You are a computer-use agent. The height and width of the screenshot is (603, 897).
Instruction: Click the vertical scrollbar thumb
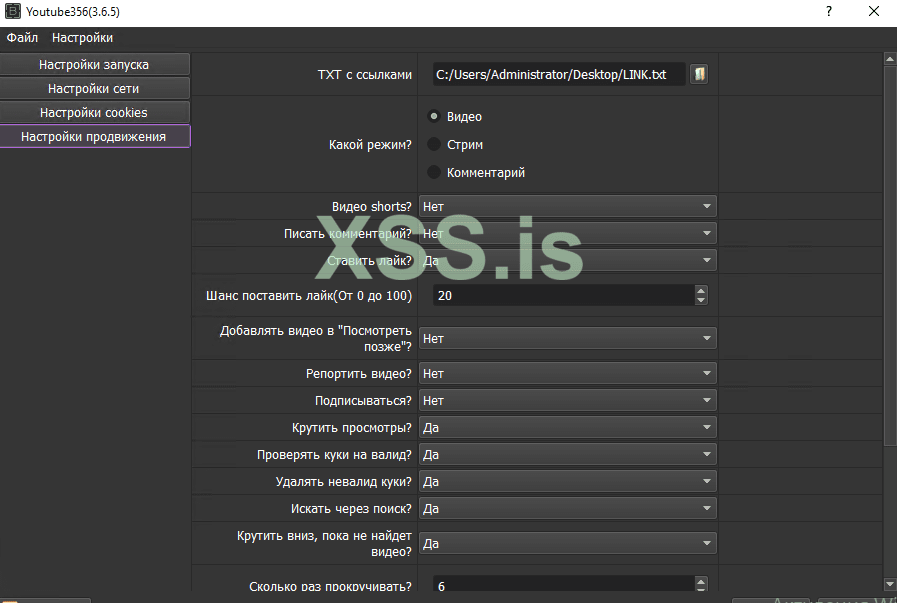890,255
